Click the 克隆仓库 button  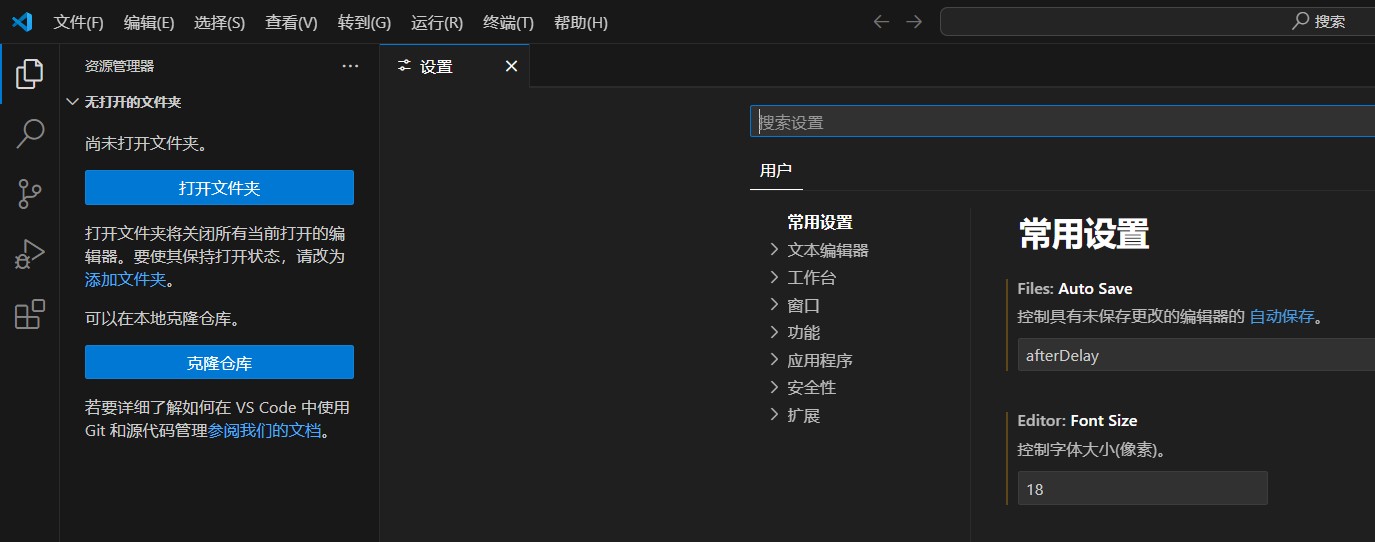coord(219,363)
